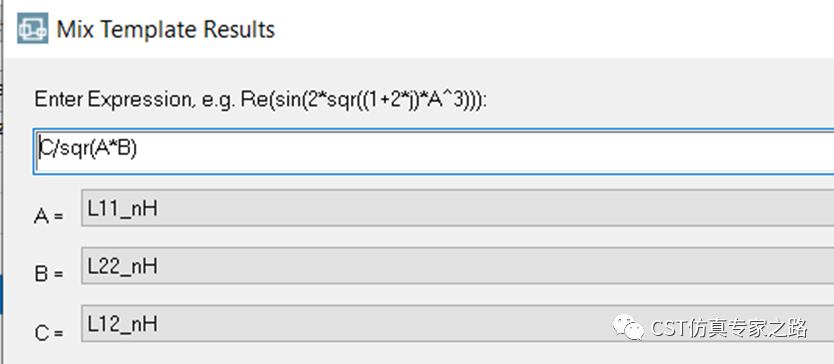Click the "B =" label
This screenshot has height=364, width=834.
tap(49, 275)
